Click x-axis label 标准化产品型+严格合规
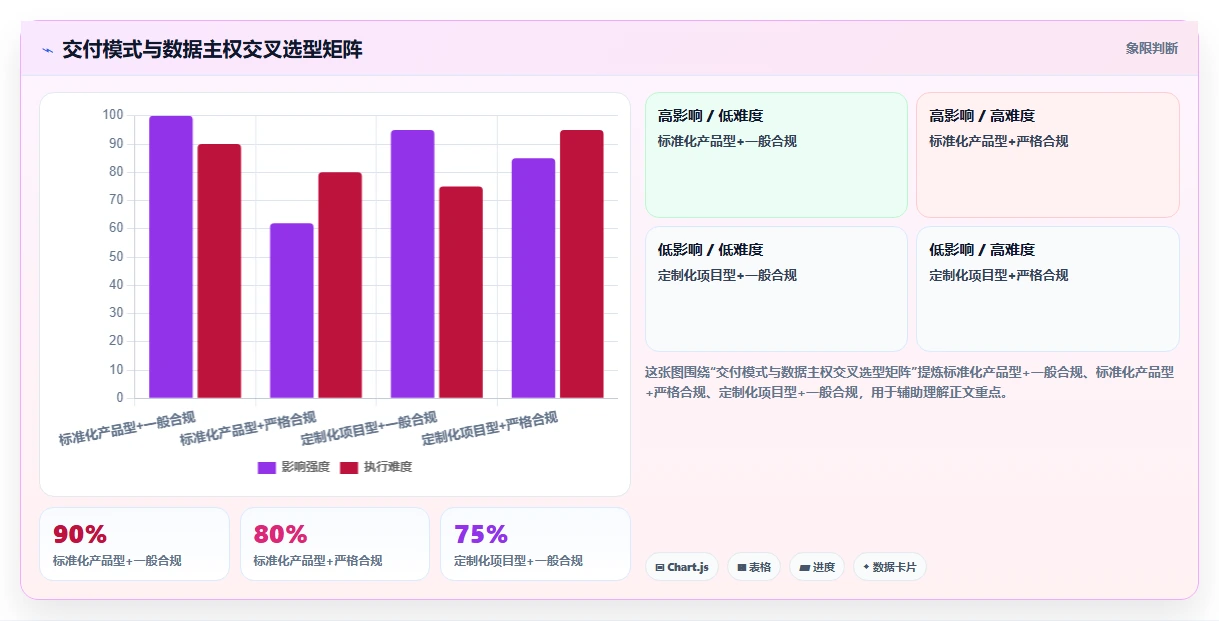The height and width of the screenshot is (621, 1219). click(x=248, y=427)
